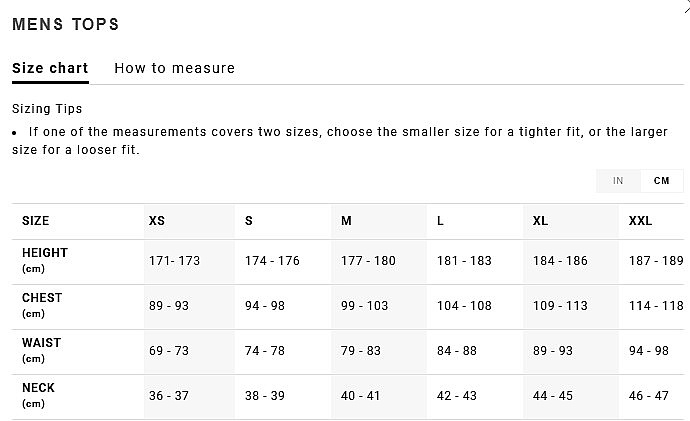Click the 44 - 45 neck cell
Viewport: 690px width, 421px height.
pyautogui.click(x=553, y=396)
